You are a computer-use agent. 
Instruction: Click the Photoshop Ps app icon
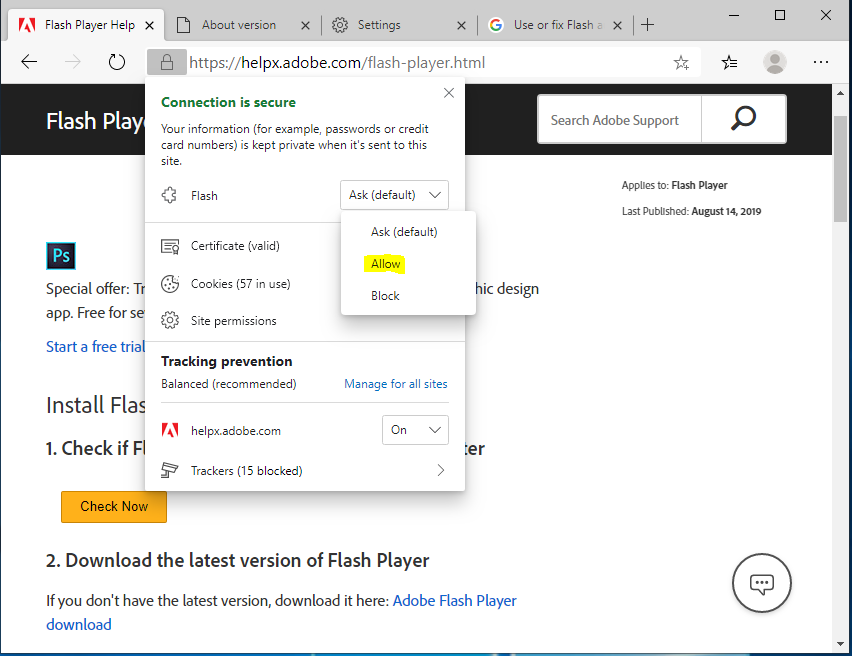(x=61, y=256)
